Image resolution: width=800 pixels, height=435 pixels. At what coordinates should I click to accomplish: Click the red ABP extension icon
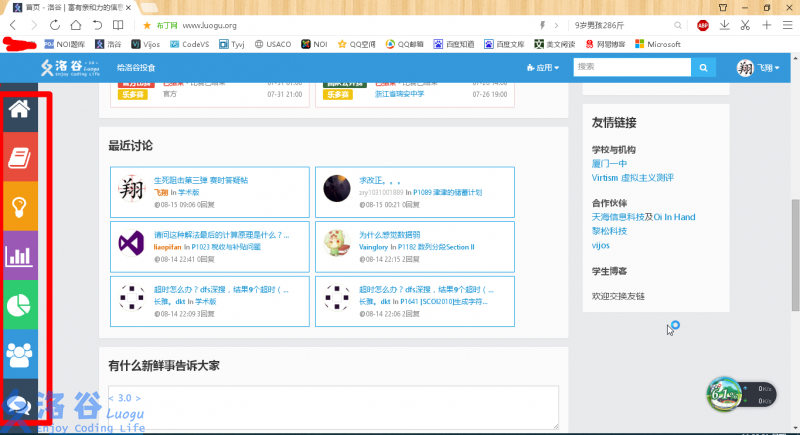coord(703,24)
